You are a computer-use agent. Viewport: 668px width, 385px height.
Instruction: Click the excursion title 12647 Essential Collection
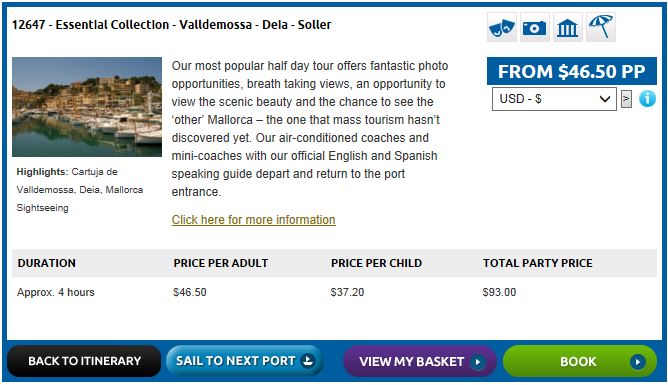[171, 25]
